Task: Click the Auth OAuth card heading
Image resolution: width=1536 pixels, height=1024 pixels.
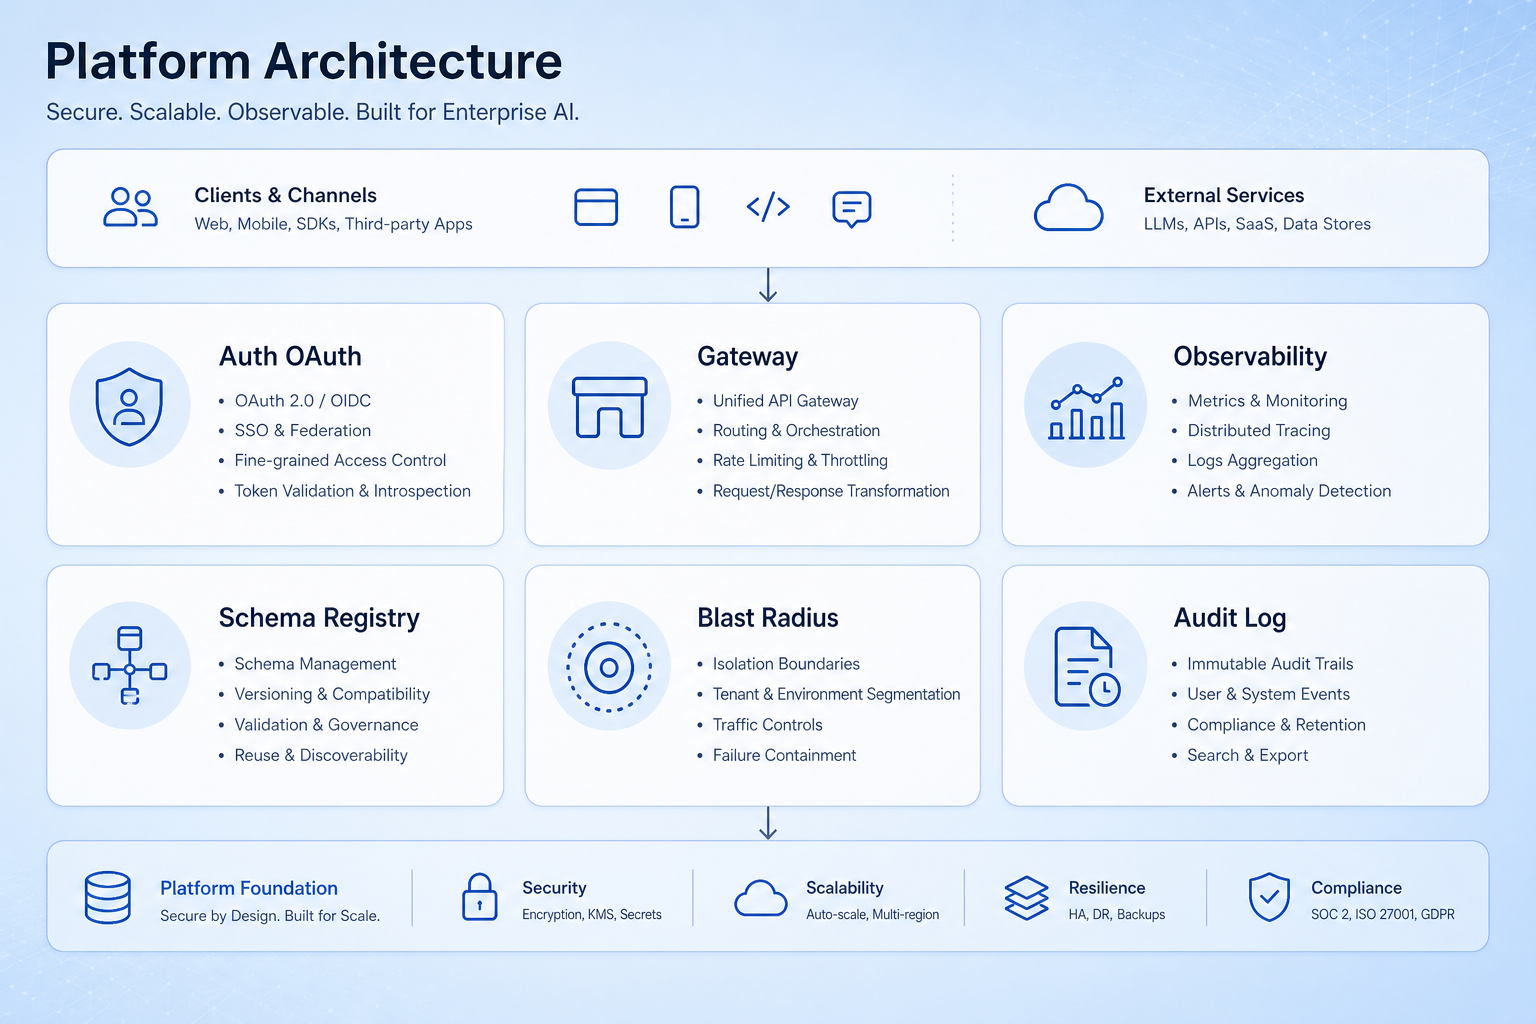Action: (x=290, y=357)
